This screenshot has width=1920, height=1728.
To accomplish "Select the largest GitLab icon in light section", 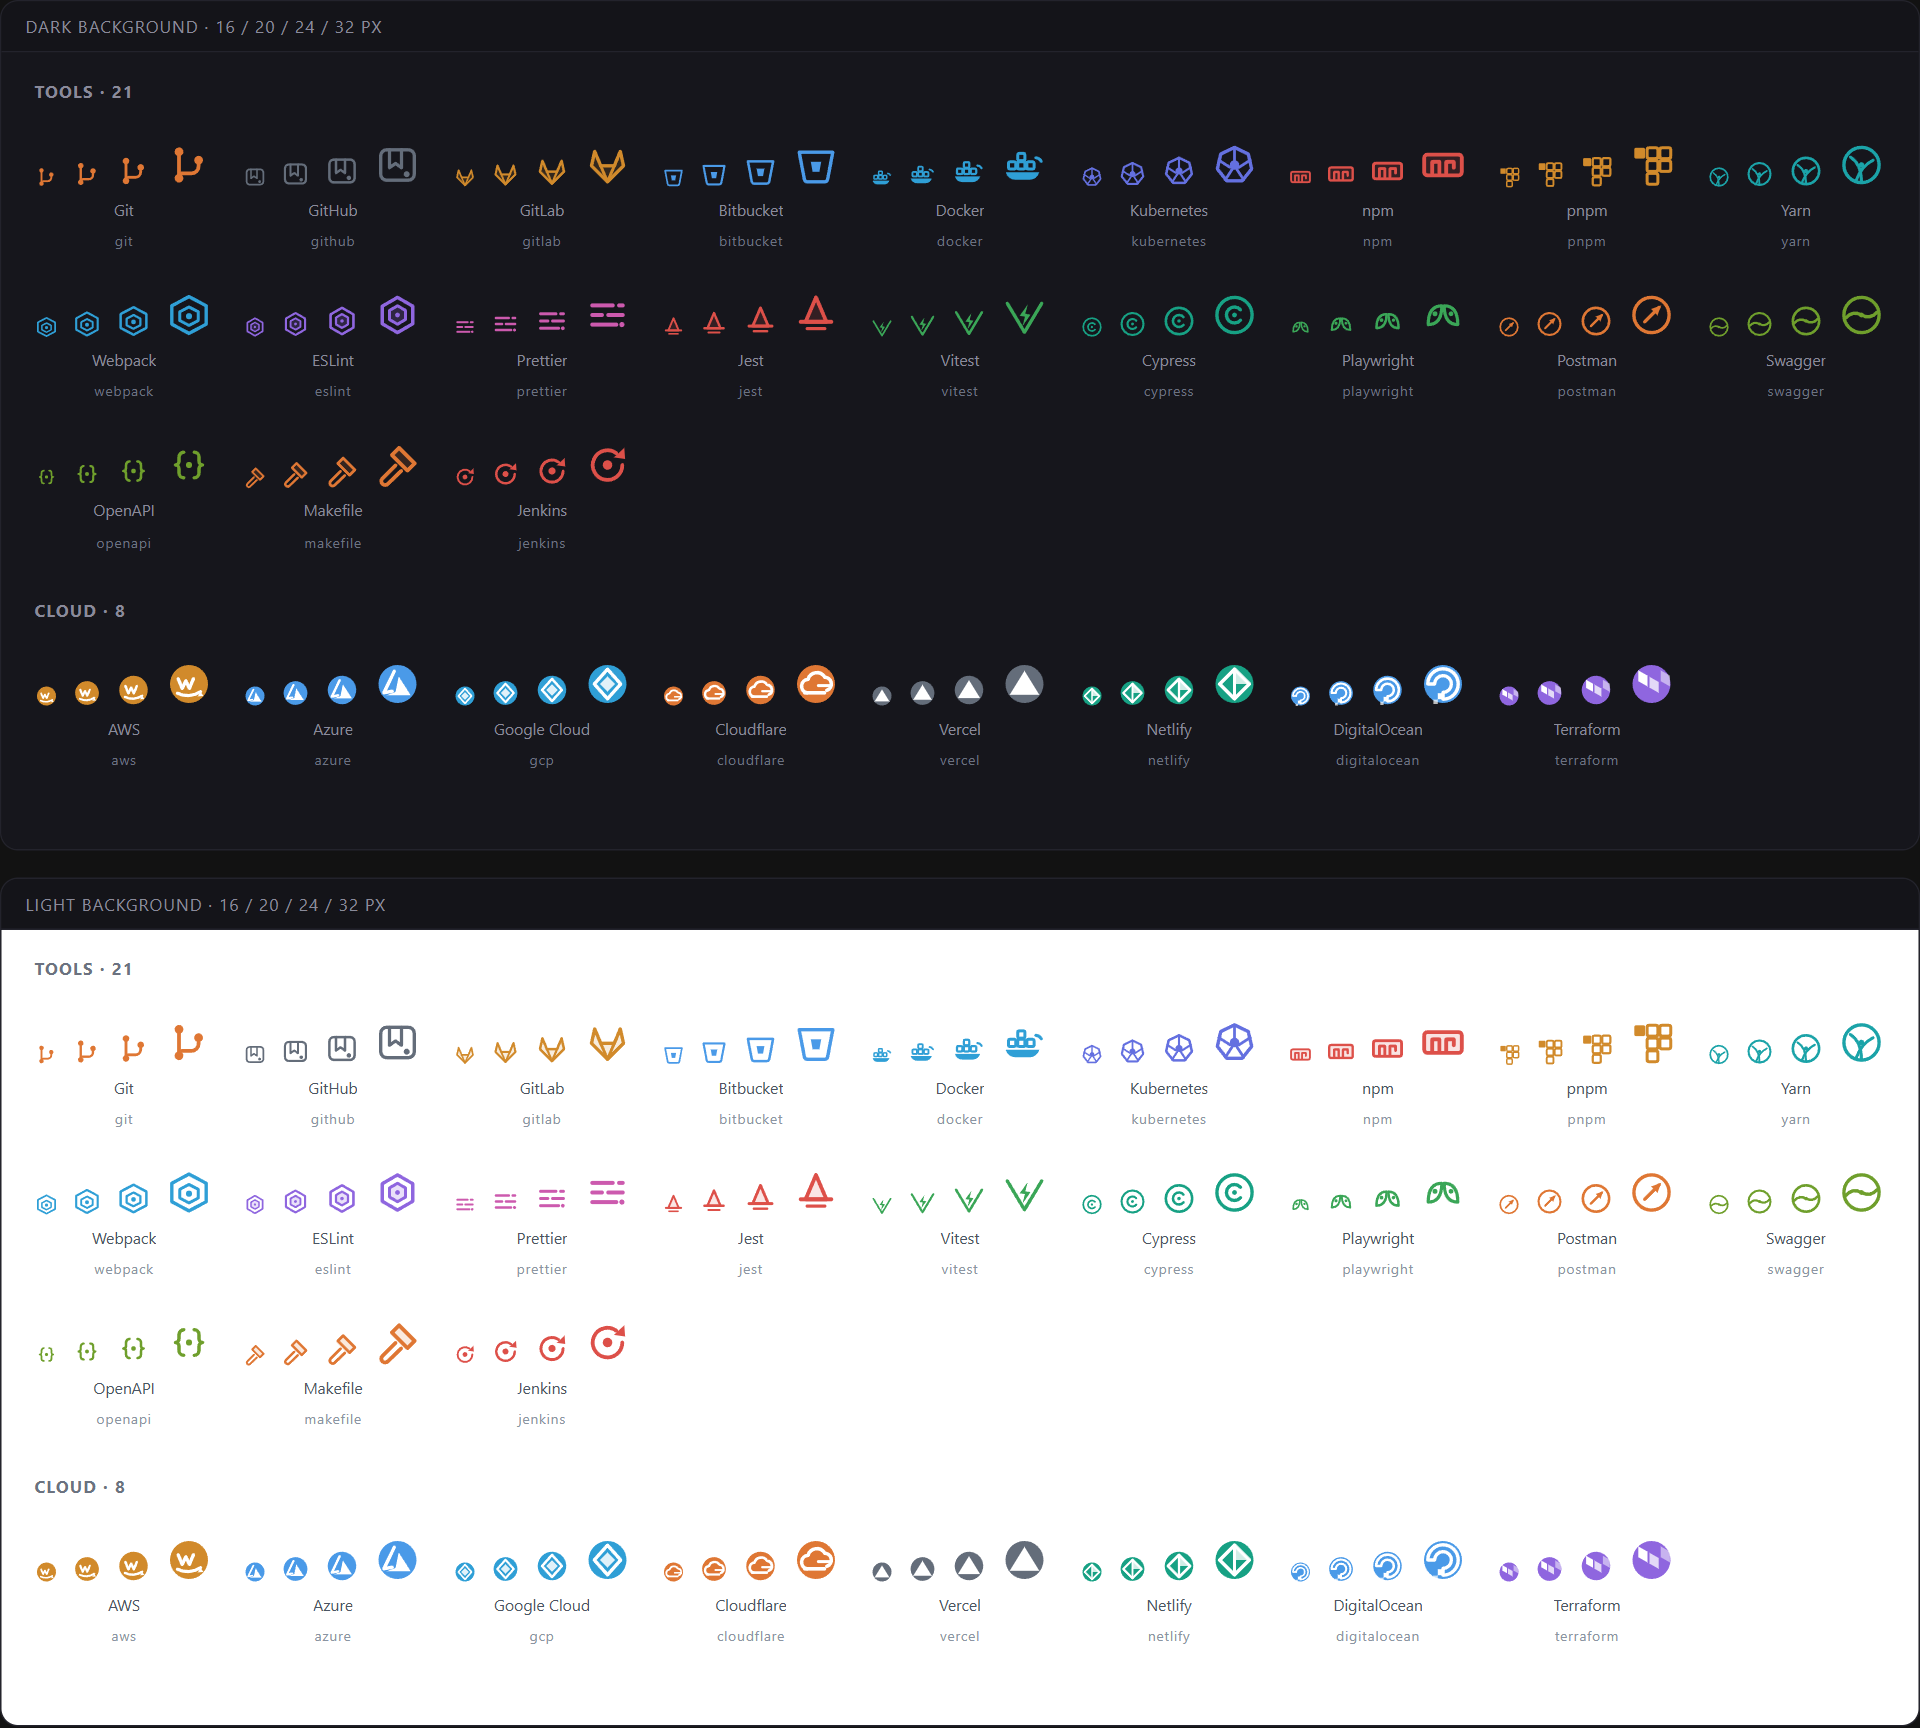I will coord(607,1042).
